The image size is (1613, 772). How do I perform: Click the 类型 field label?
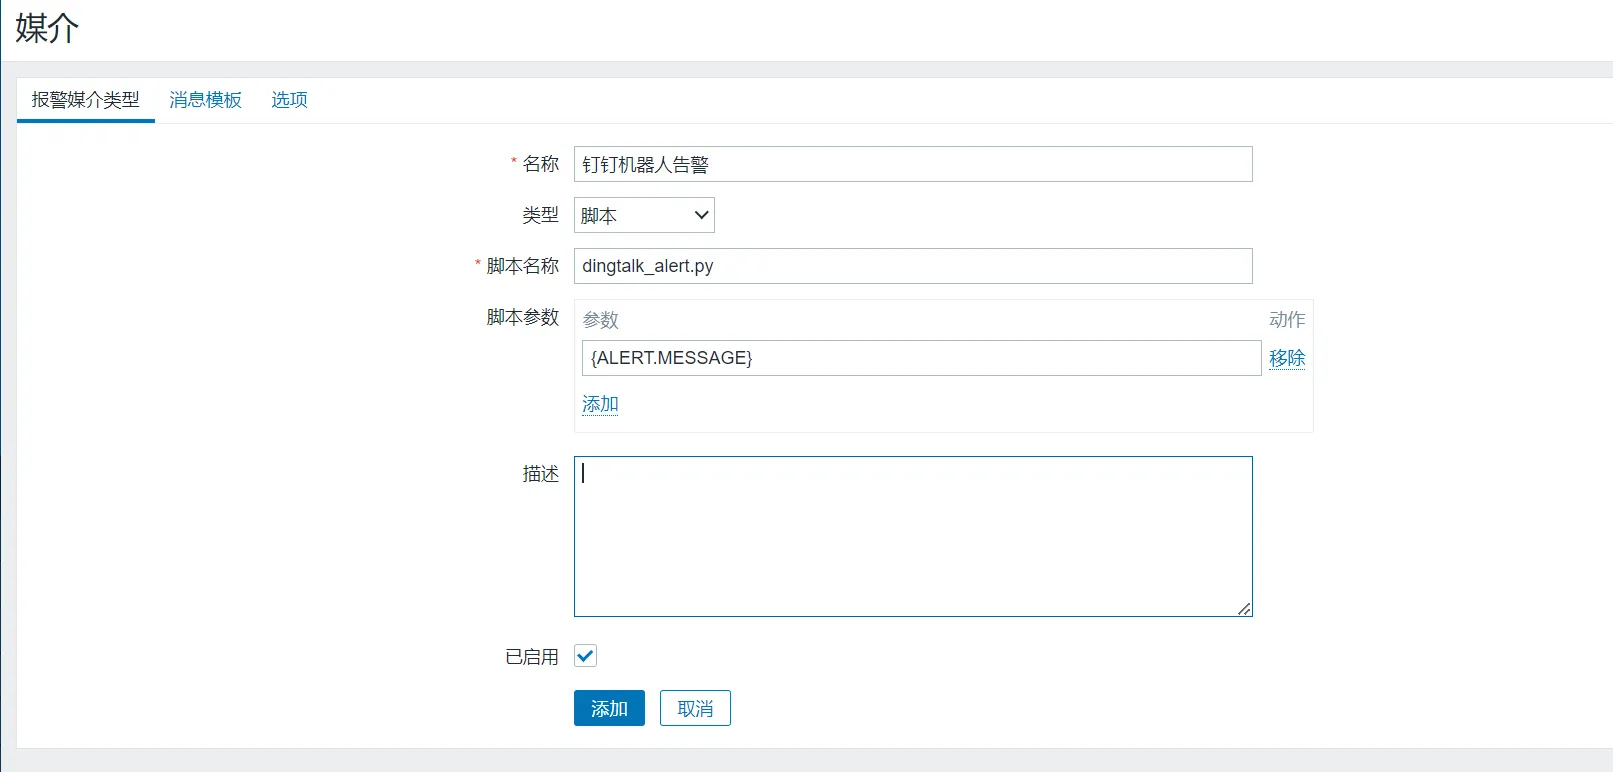pos(540,215)
